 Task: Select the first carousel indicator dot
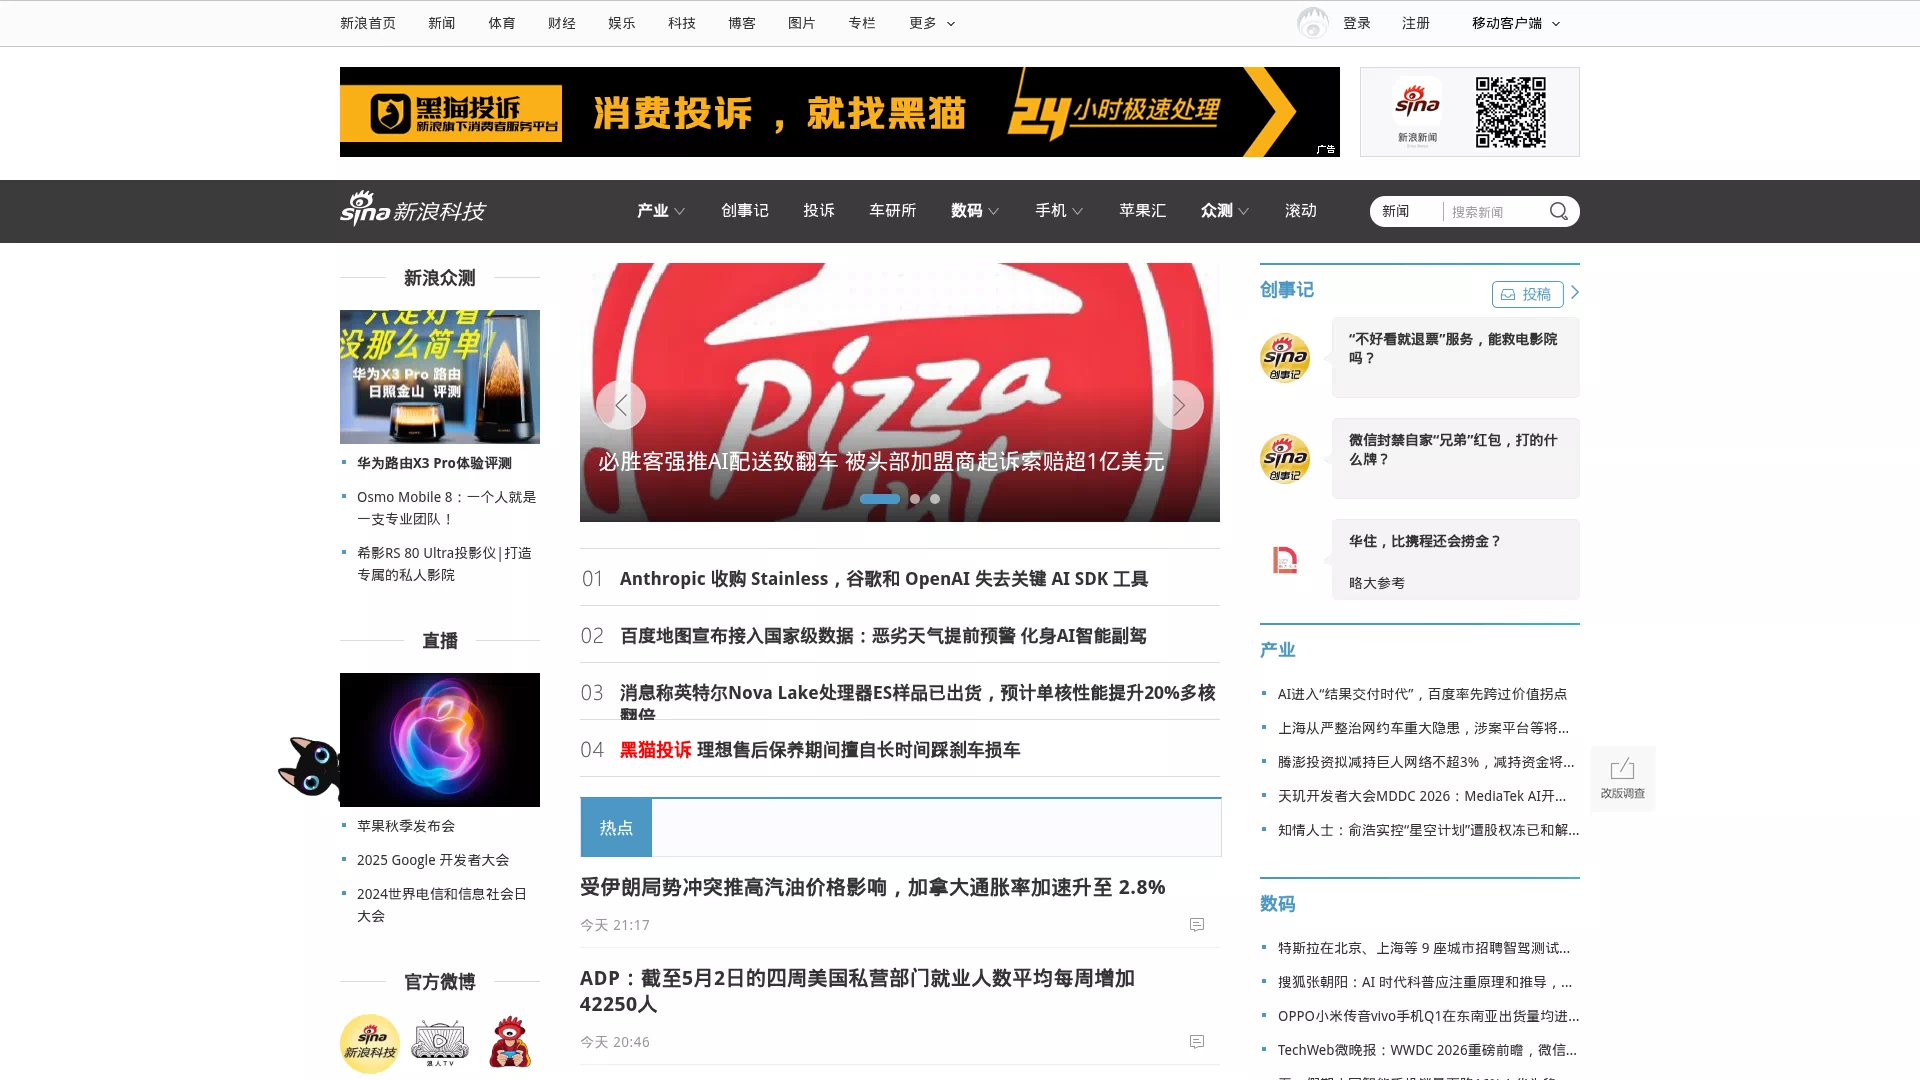pyautogui.click(x=880, y=499)
